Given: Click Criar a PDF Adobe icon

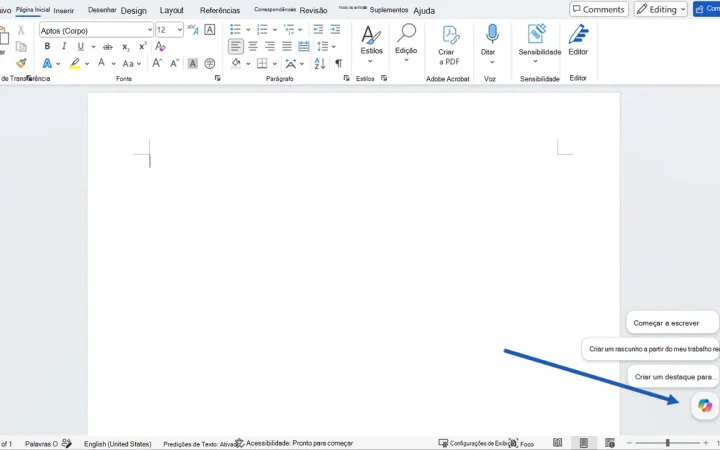Looking at the screenshot, I should click(450, 35).
